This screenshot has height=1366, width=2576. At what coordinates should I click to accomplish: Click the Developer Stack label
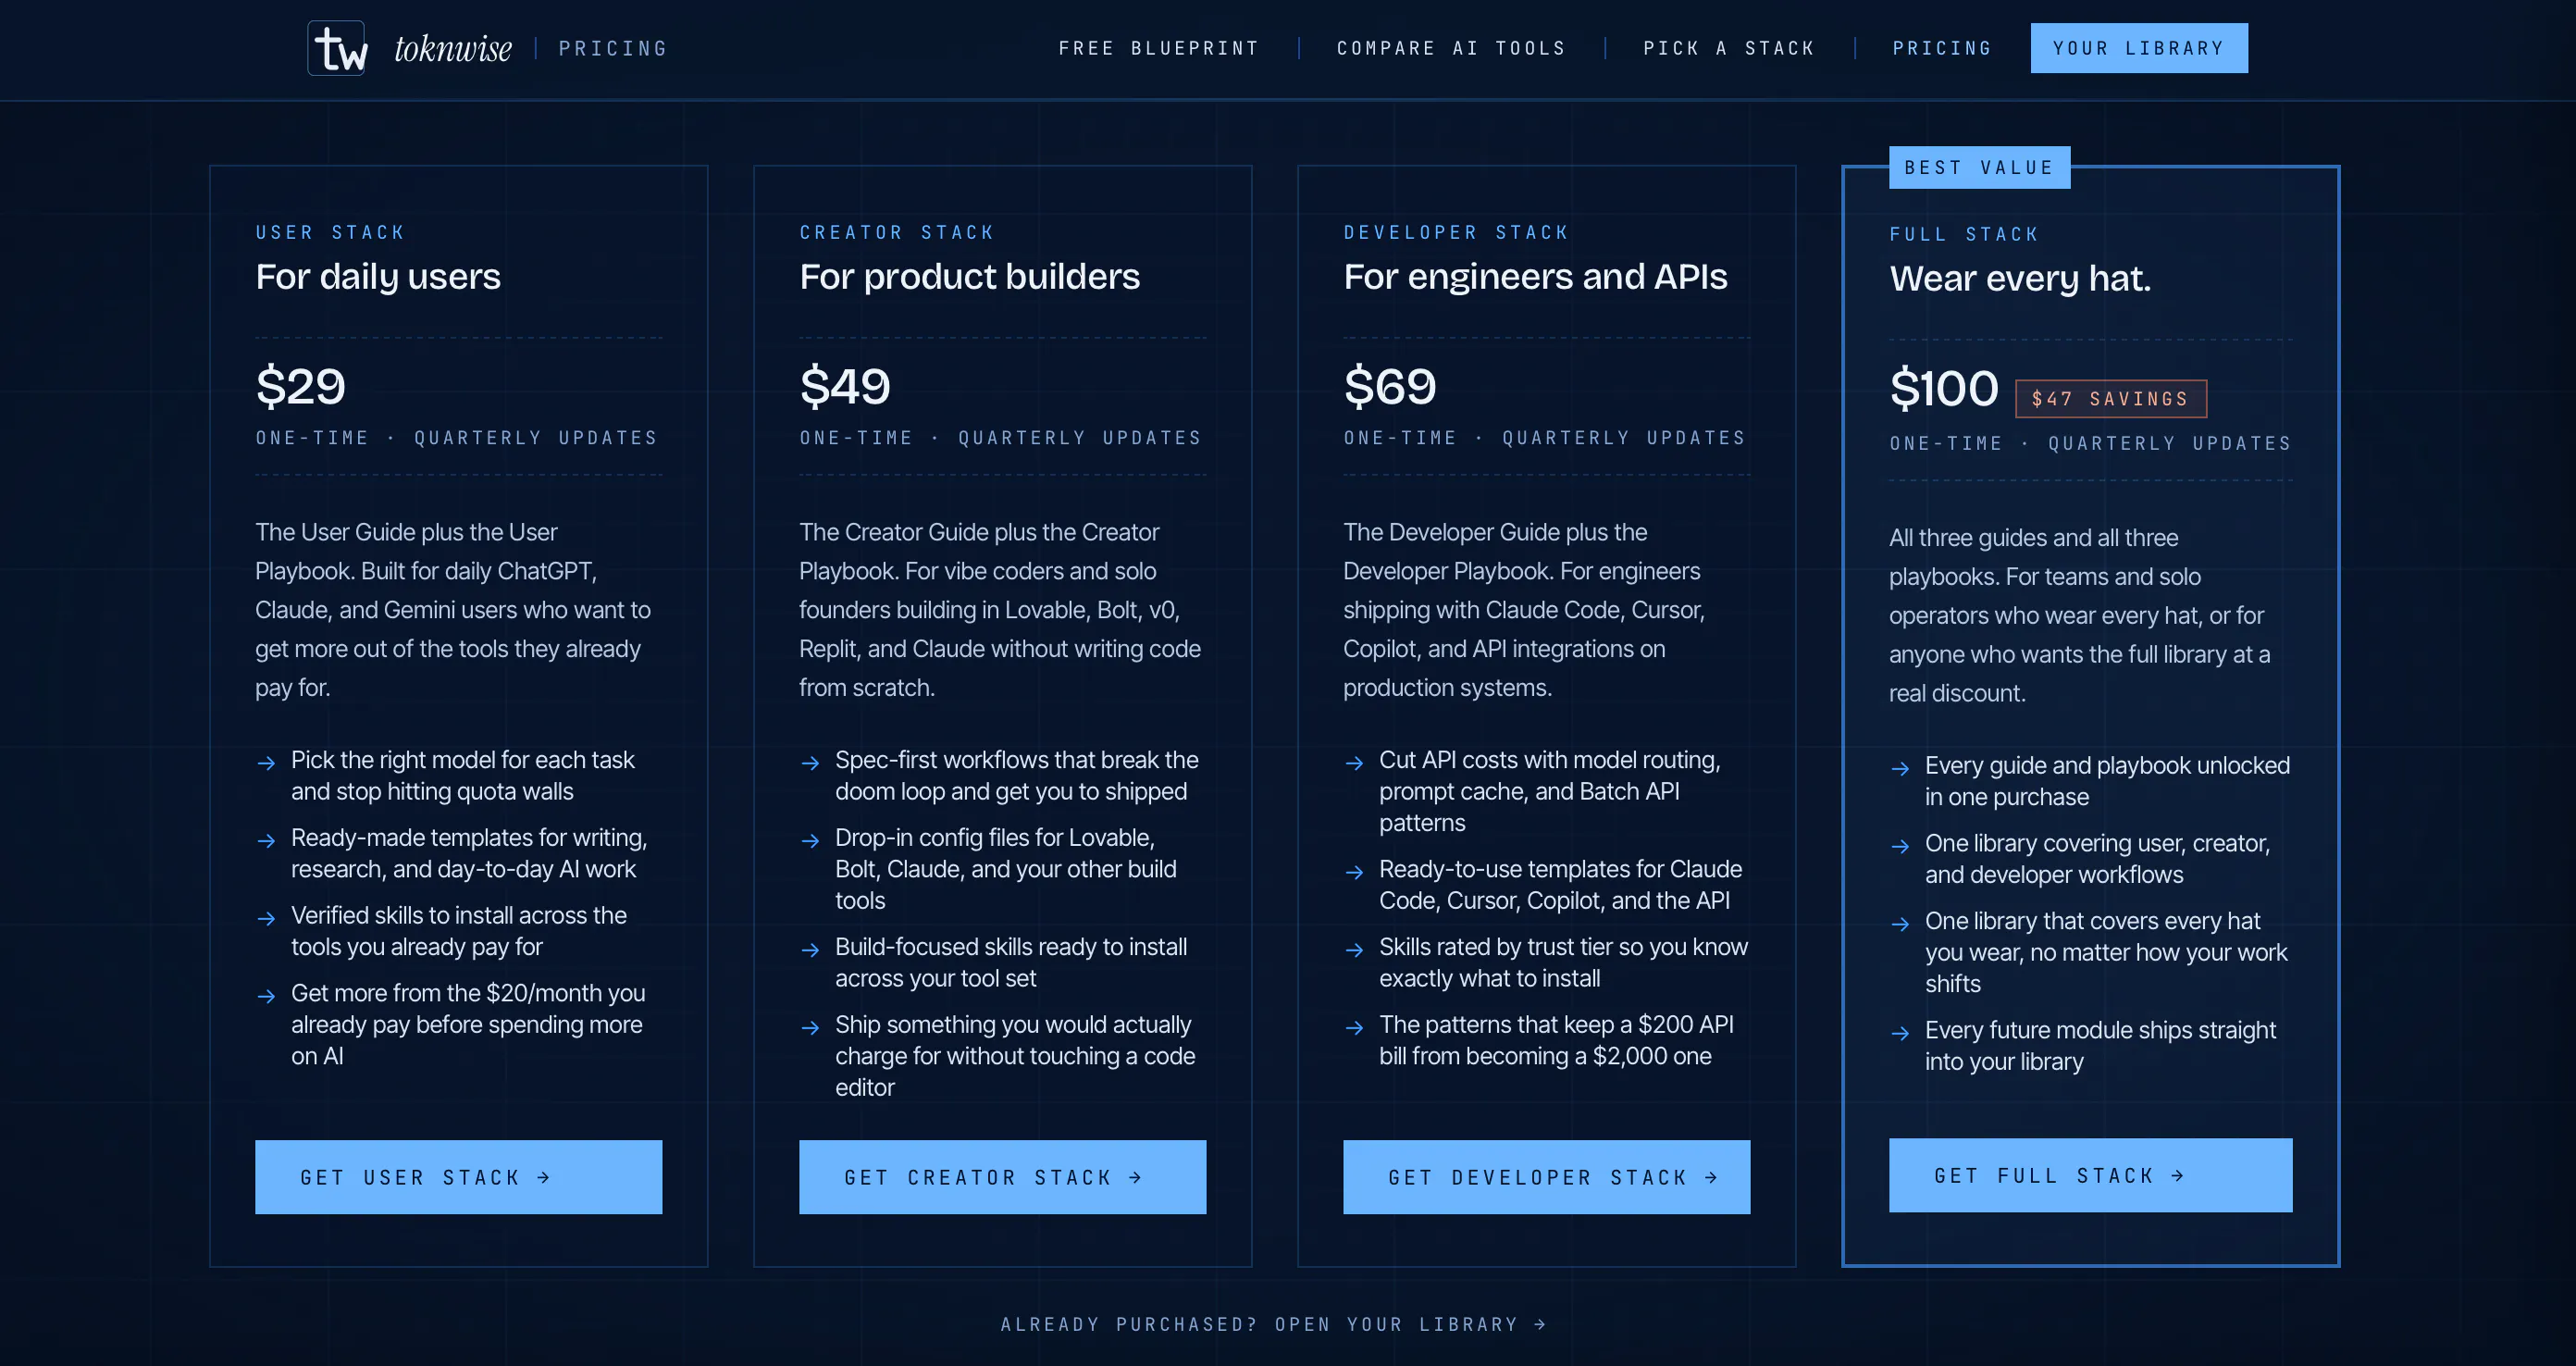(1455, 232)
